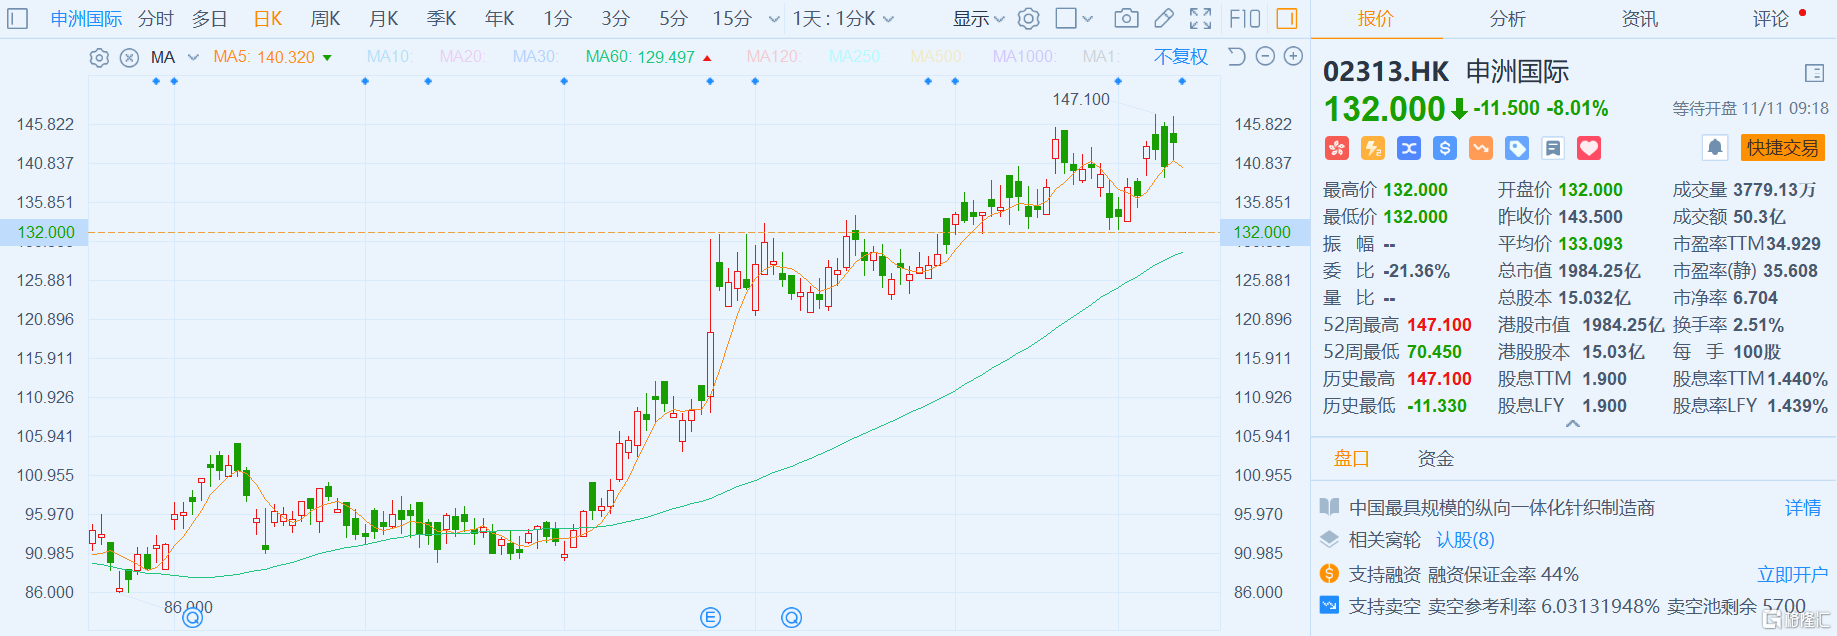The width and height of the screenshot is (1837, 636).
Task: Click the orange dollar icon beside 支持融资
Action: (x=1329, y=574)
